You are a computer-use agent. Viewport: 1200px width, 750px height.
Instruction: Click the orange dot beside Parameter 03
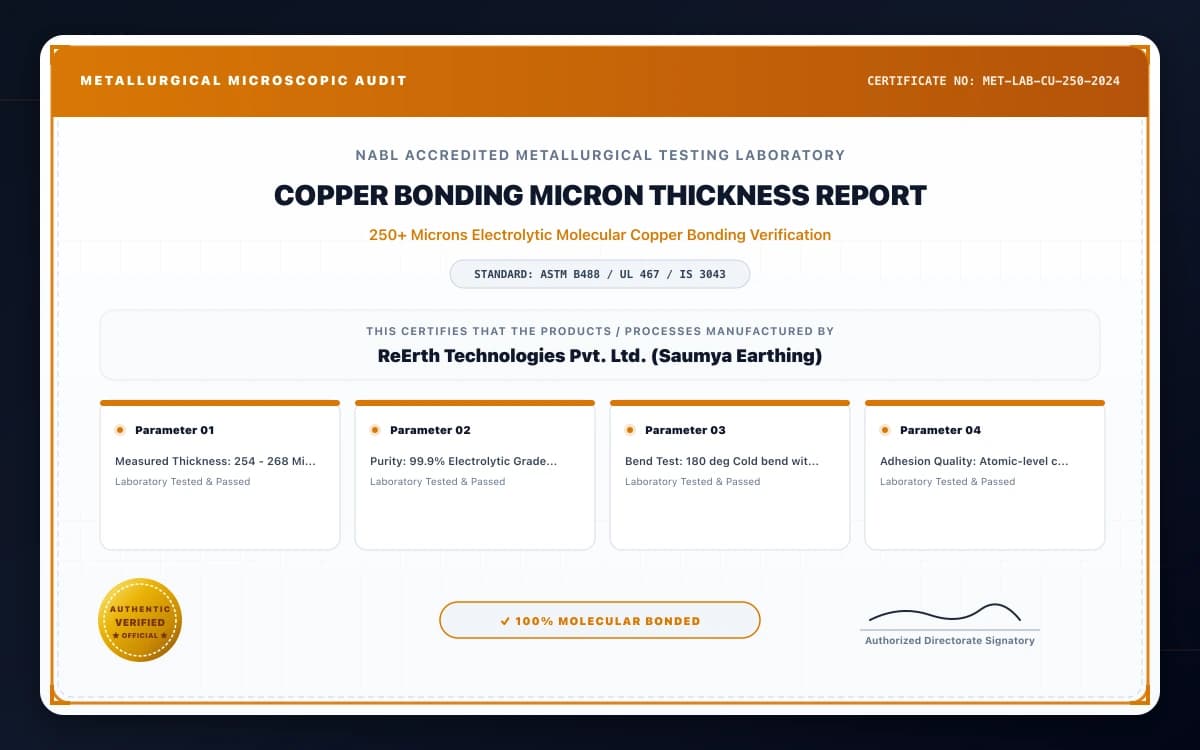(x=630, y=430)
